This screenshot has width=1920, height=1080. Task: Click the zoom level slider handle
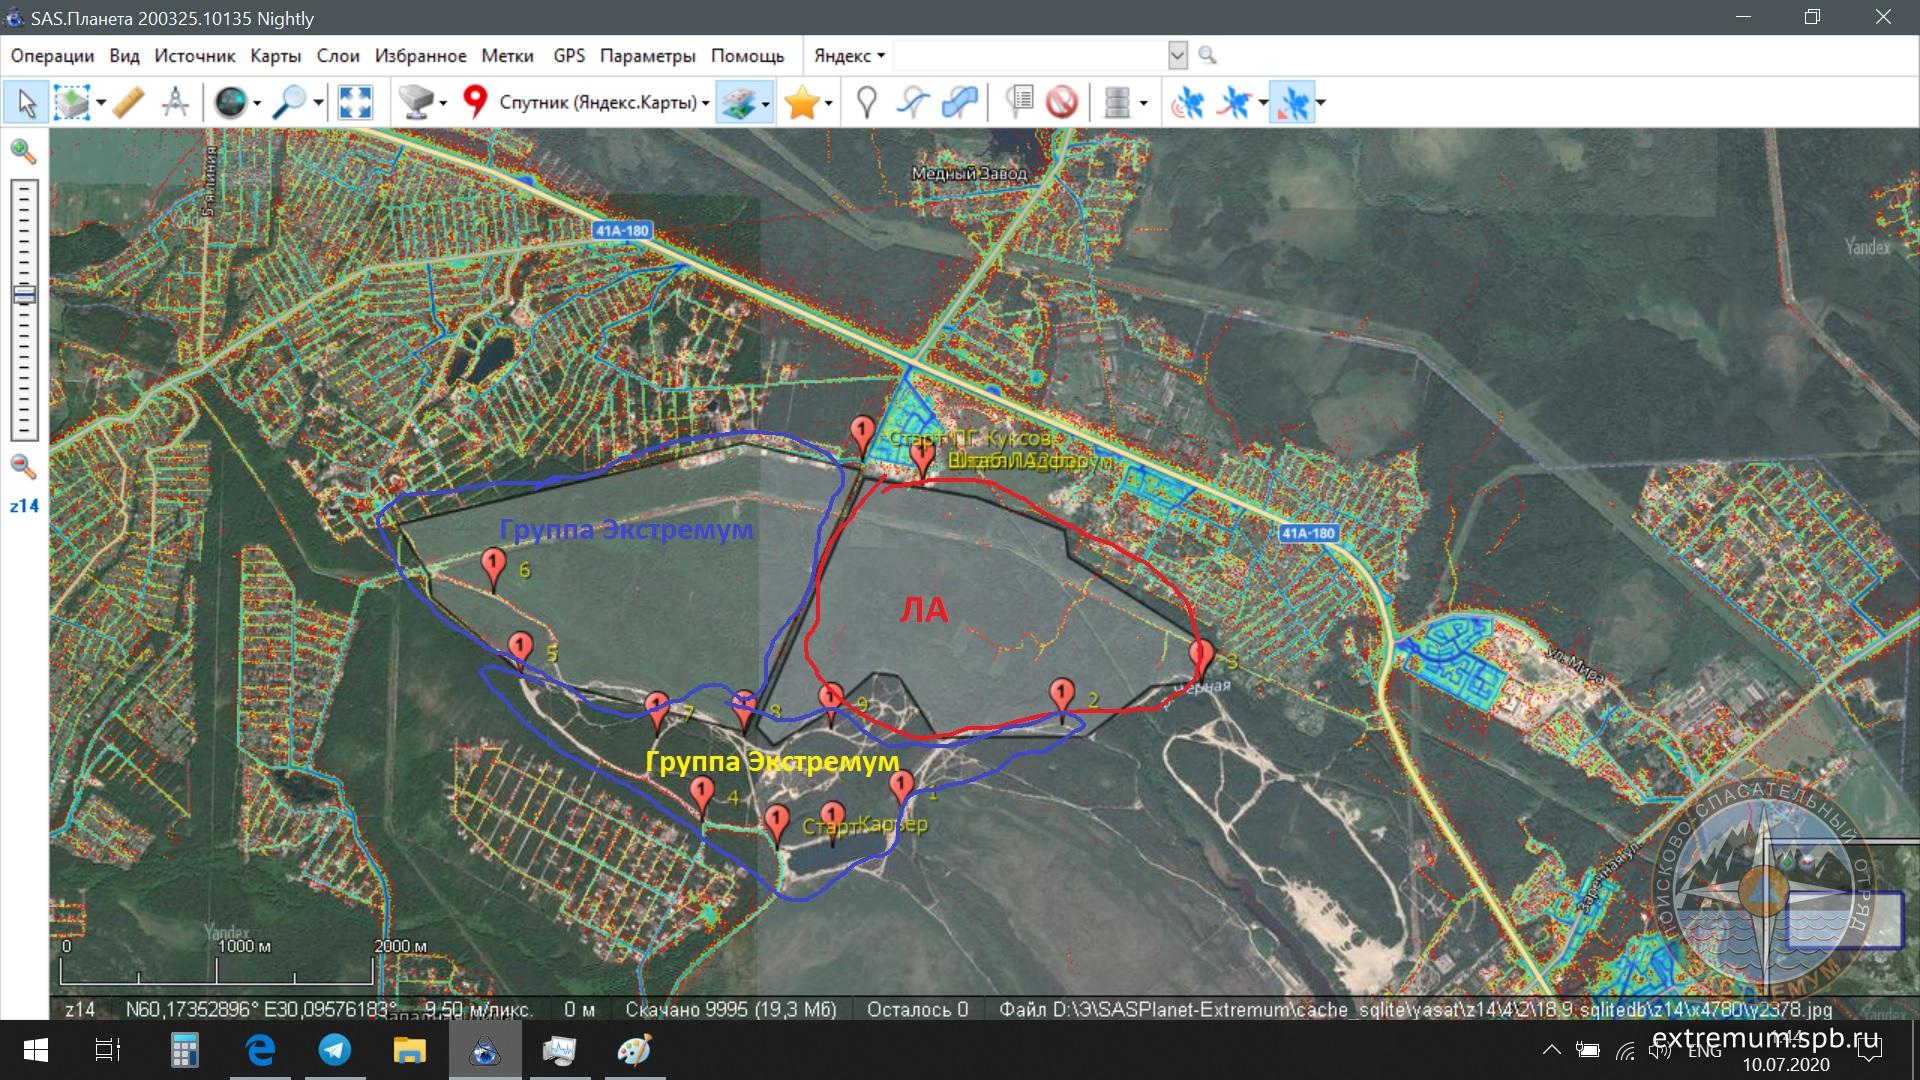[x=24, y=295]
